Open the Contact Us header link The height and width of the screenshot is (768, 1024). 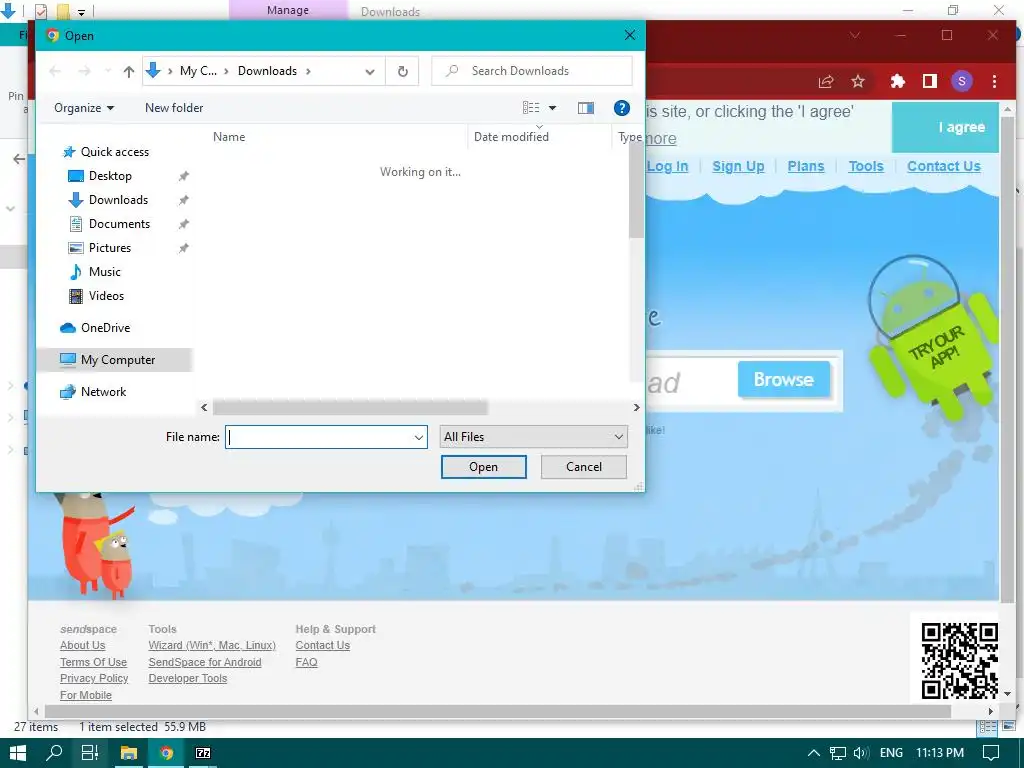tap(944, 167)
